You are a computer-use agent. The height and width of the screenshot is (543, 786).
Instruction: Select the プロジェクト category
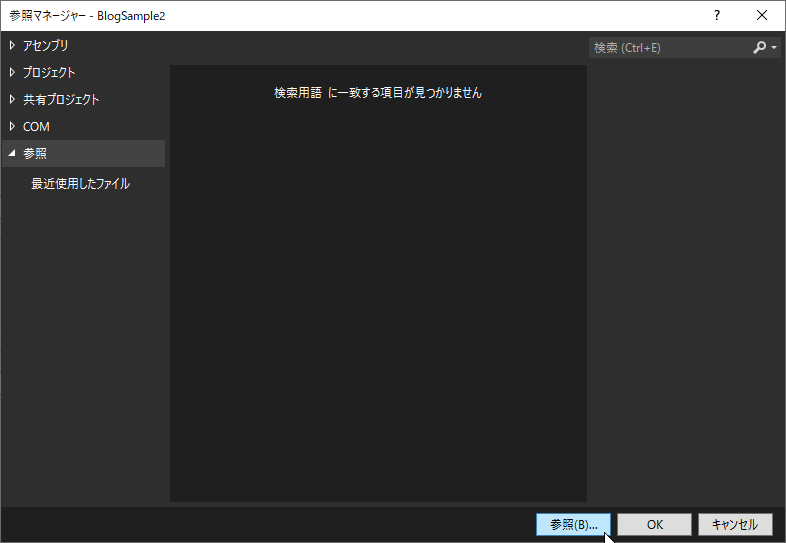click(49, 72)
